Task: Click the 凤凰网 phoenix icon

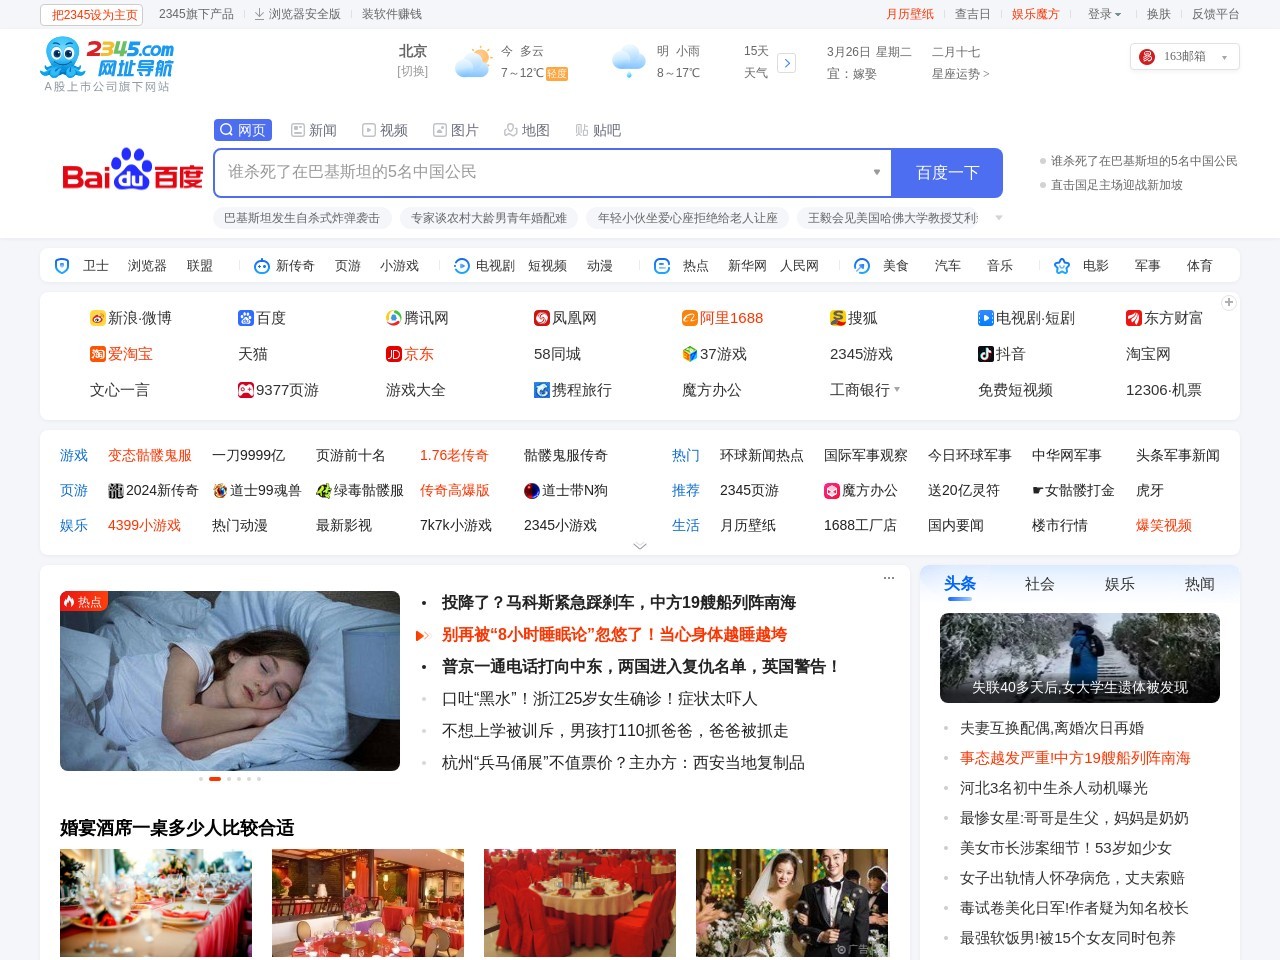Action: (x=540, y=318)
